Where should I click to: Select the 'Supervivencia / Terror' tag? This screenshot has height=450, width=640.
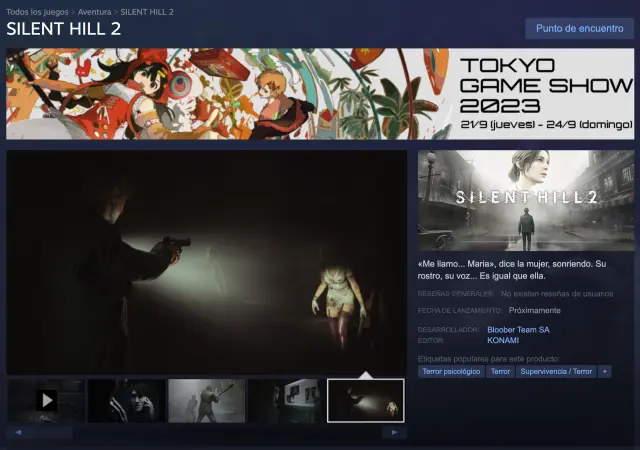click(556, 372)
